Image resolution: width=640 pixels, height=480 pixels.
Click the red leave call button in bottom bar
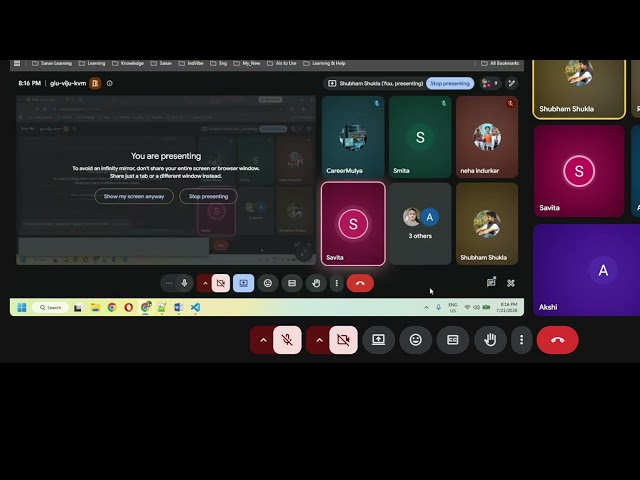[x=557, y=340]
